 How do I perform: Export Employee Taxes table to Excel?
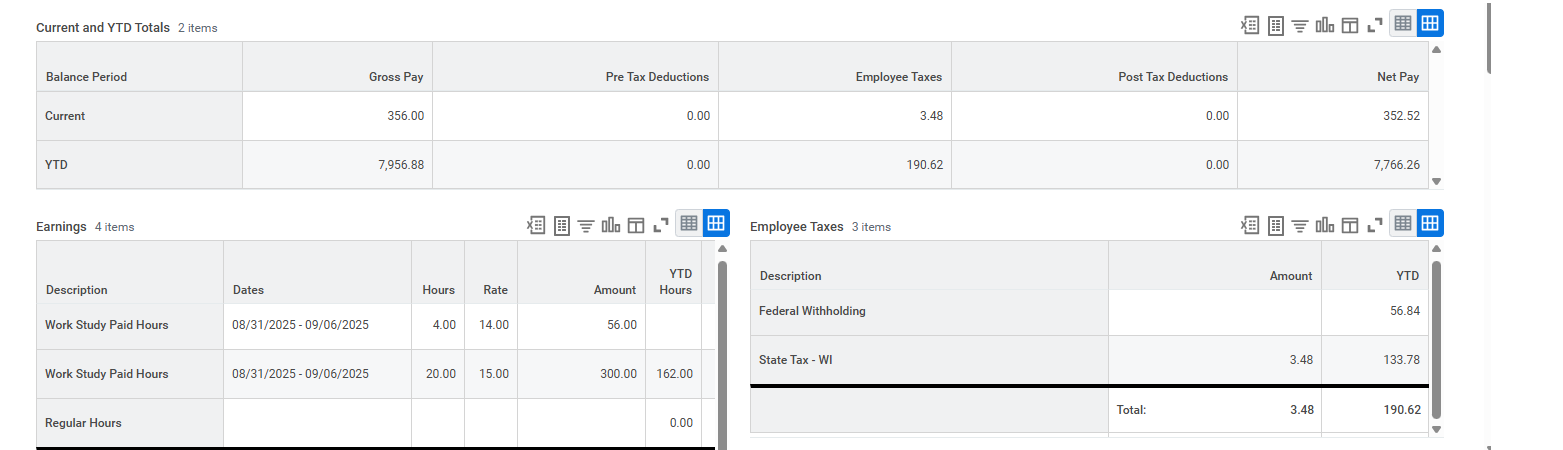click(x=1250, y=225)
